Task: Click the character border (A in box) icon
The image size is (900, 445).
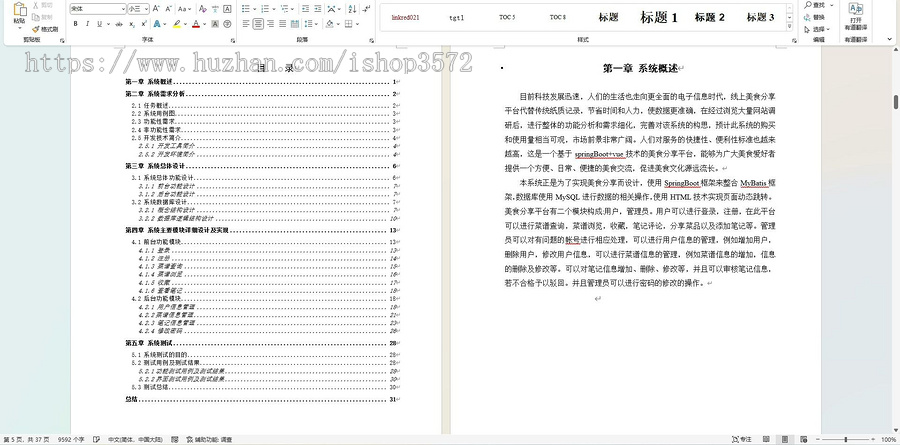Action: [227, 9]
